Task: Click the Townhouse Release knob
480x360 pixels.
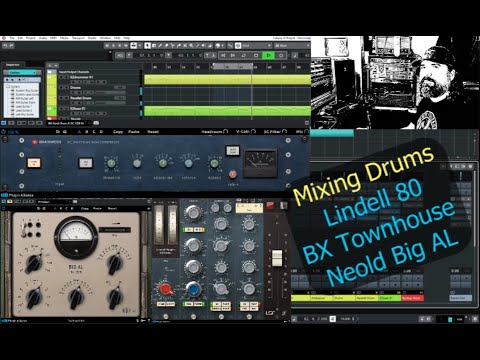Action: click(x=188, y=163)
